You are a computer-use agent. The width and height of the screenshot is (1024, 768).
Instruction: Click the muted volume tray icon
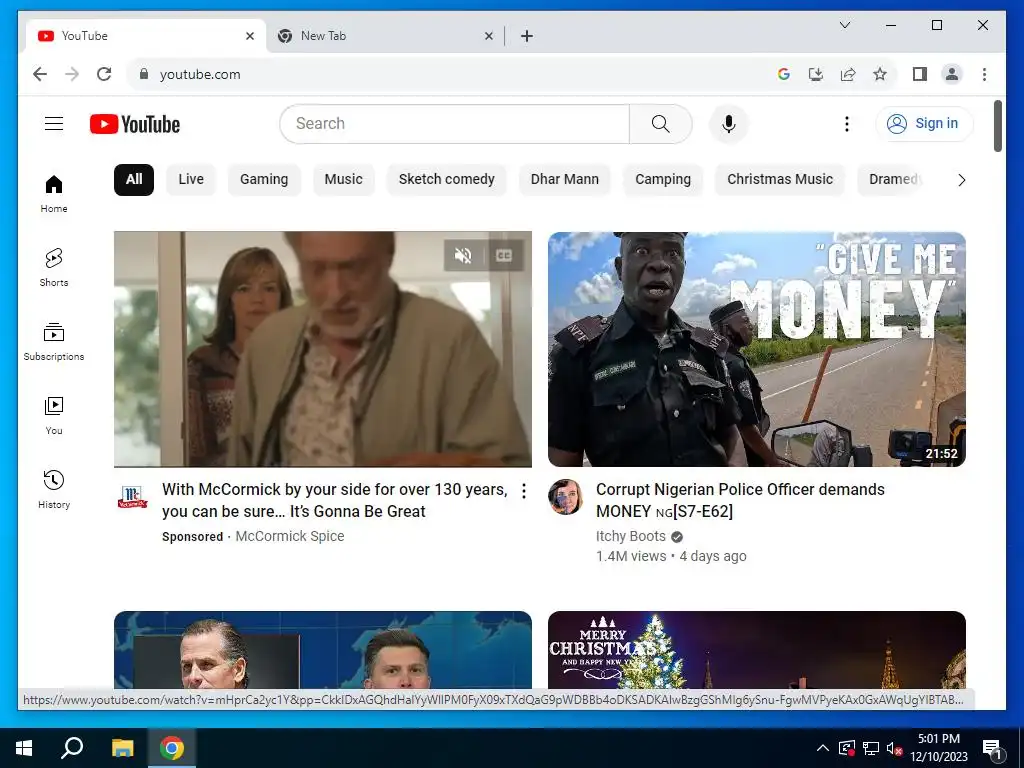894,748
